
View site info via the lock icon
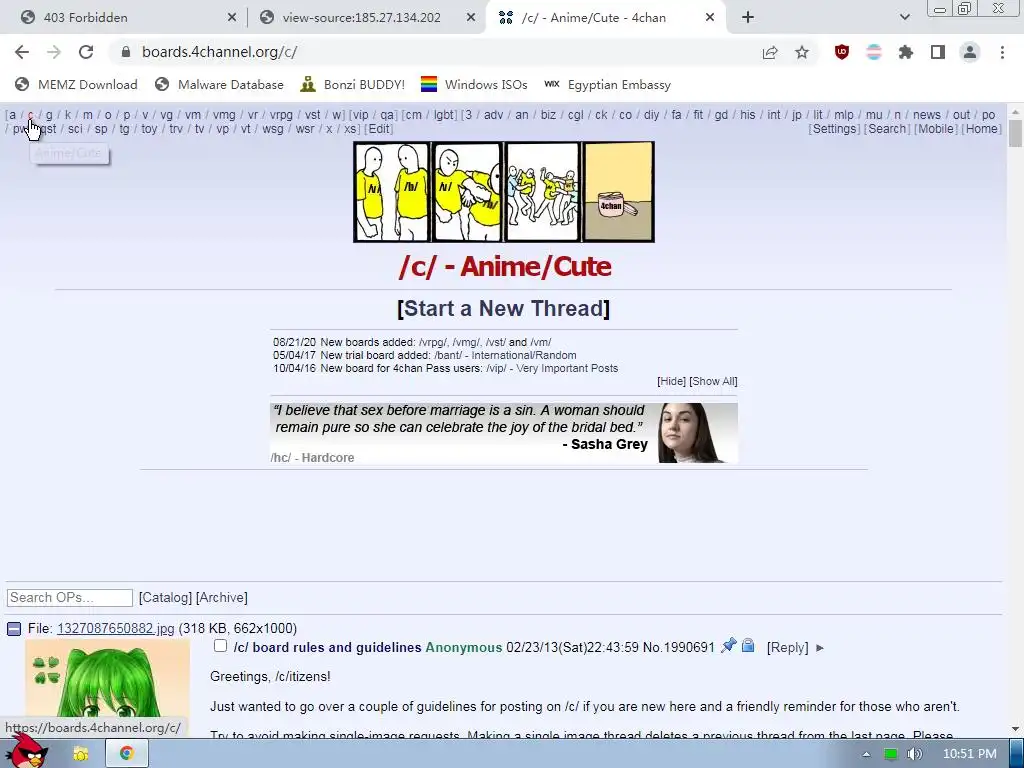[x=126, y=52]
